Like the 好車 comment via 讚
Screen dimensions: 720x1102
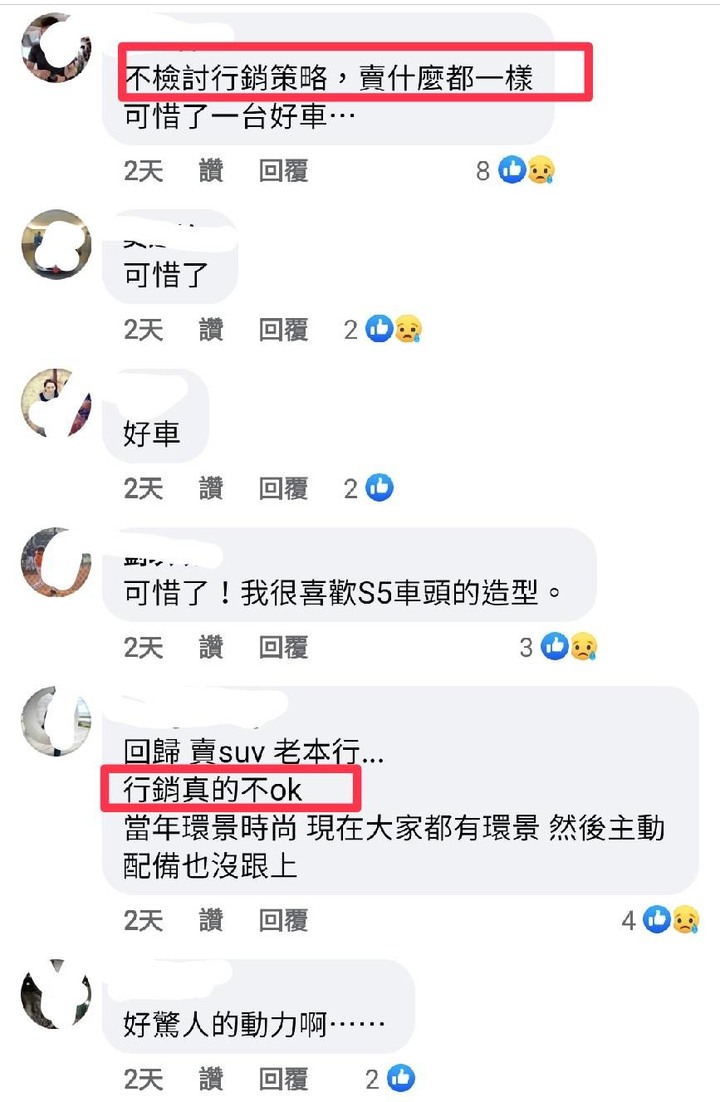coord(211,488)
